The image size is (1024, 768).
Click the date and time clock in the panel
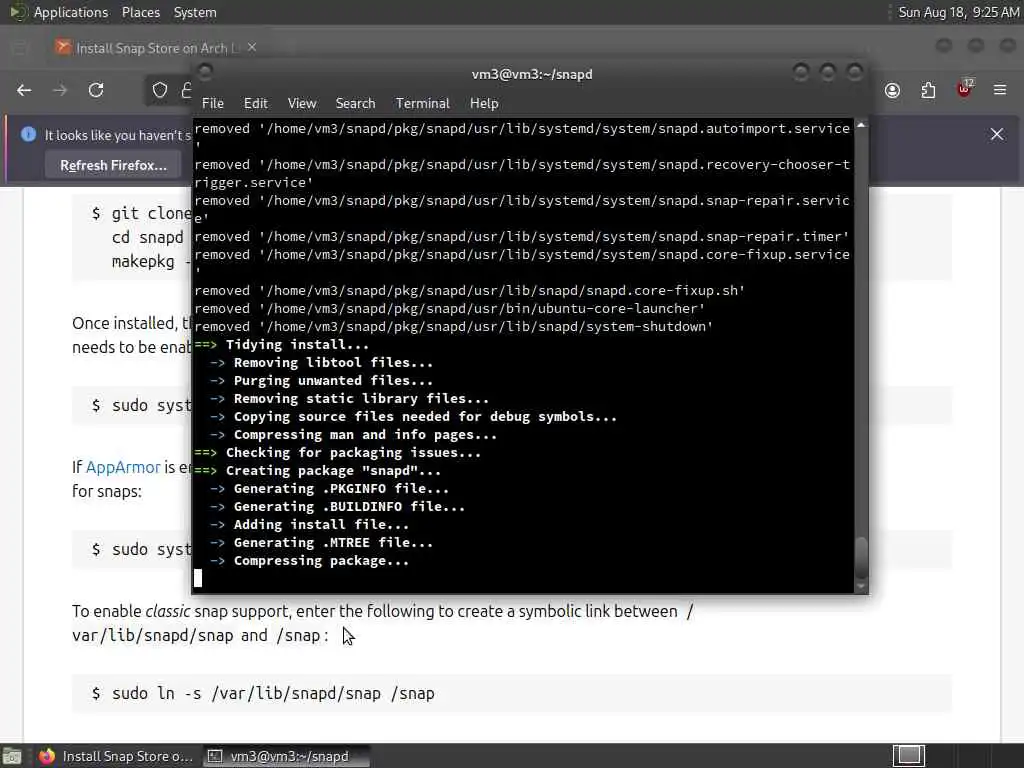[x=959, y=12]
